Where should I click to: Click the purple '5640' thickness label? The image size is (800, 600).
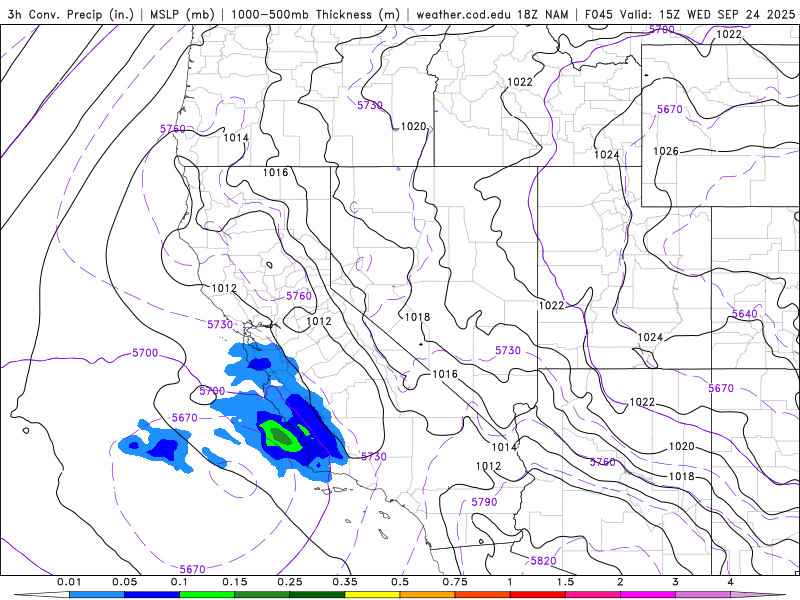(745, 314)
